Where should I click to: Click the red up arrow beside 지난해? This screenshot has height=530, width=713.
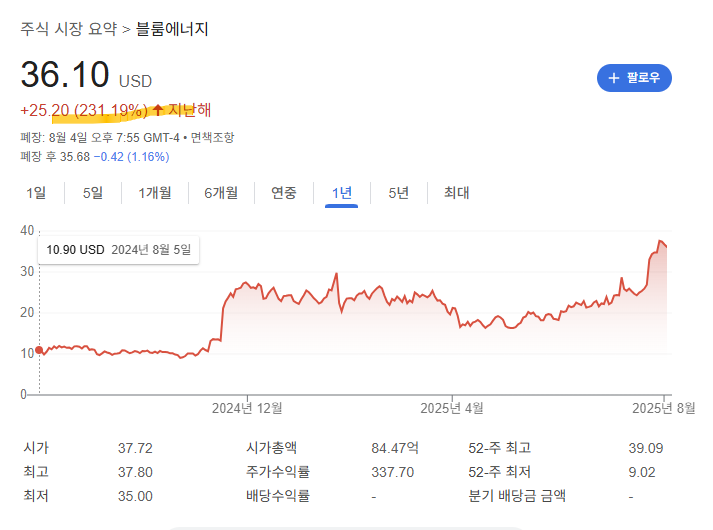coord(158,110)
